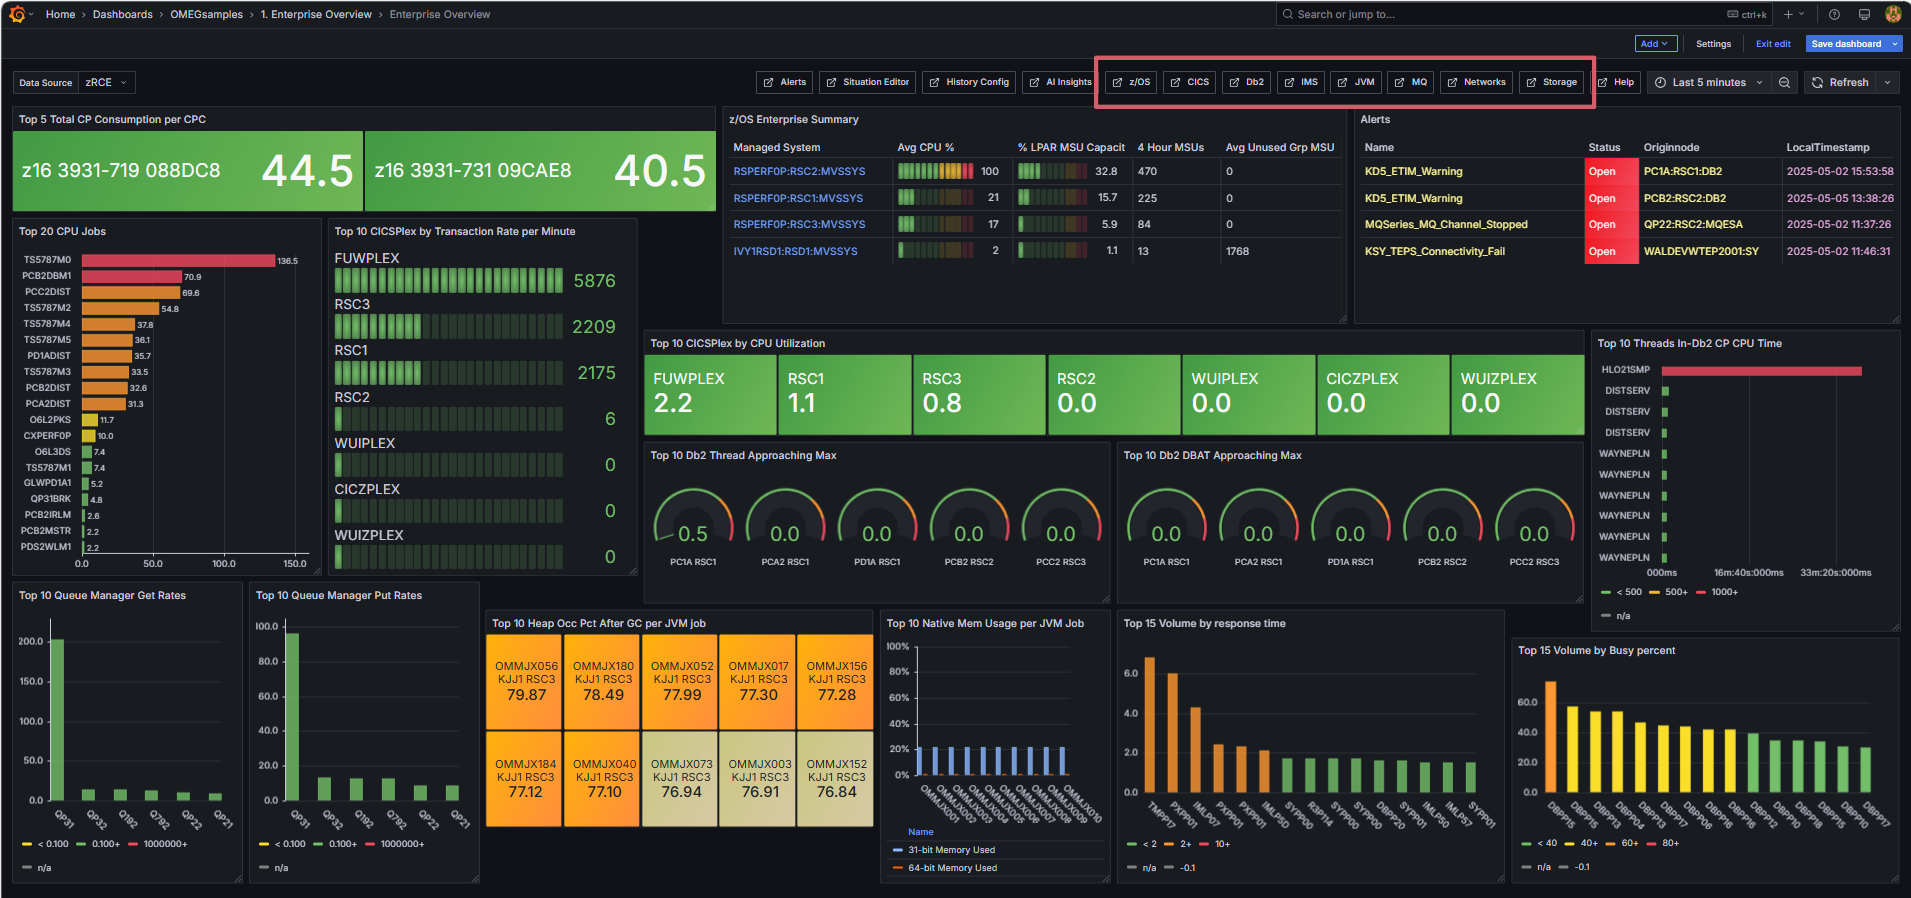
Task: Click the Grafana logo home icon
Action: (17, 14)
